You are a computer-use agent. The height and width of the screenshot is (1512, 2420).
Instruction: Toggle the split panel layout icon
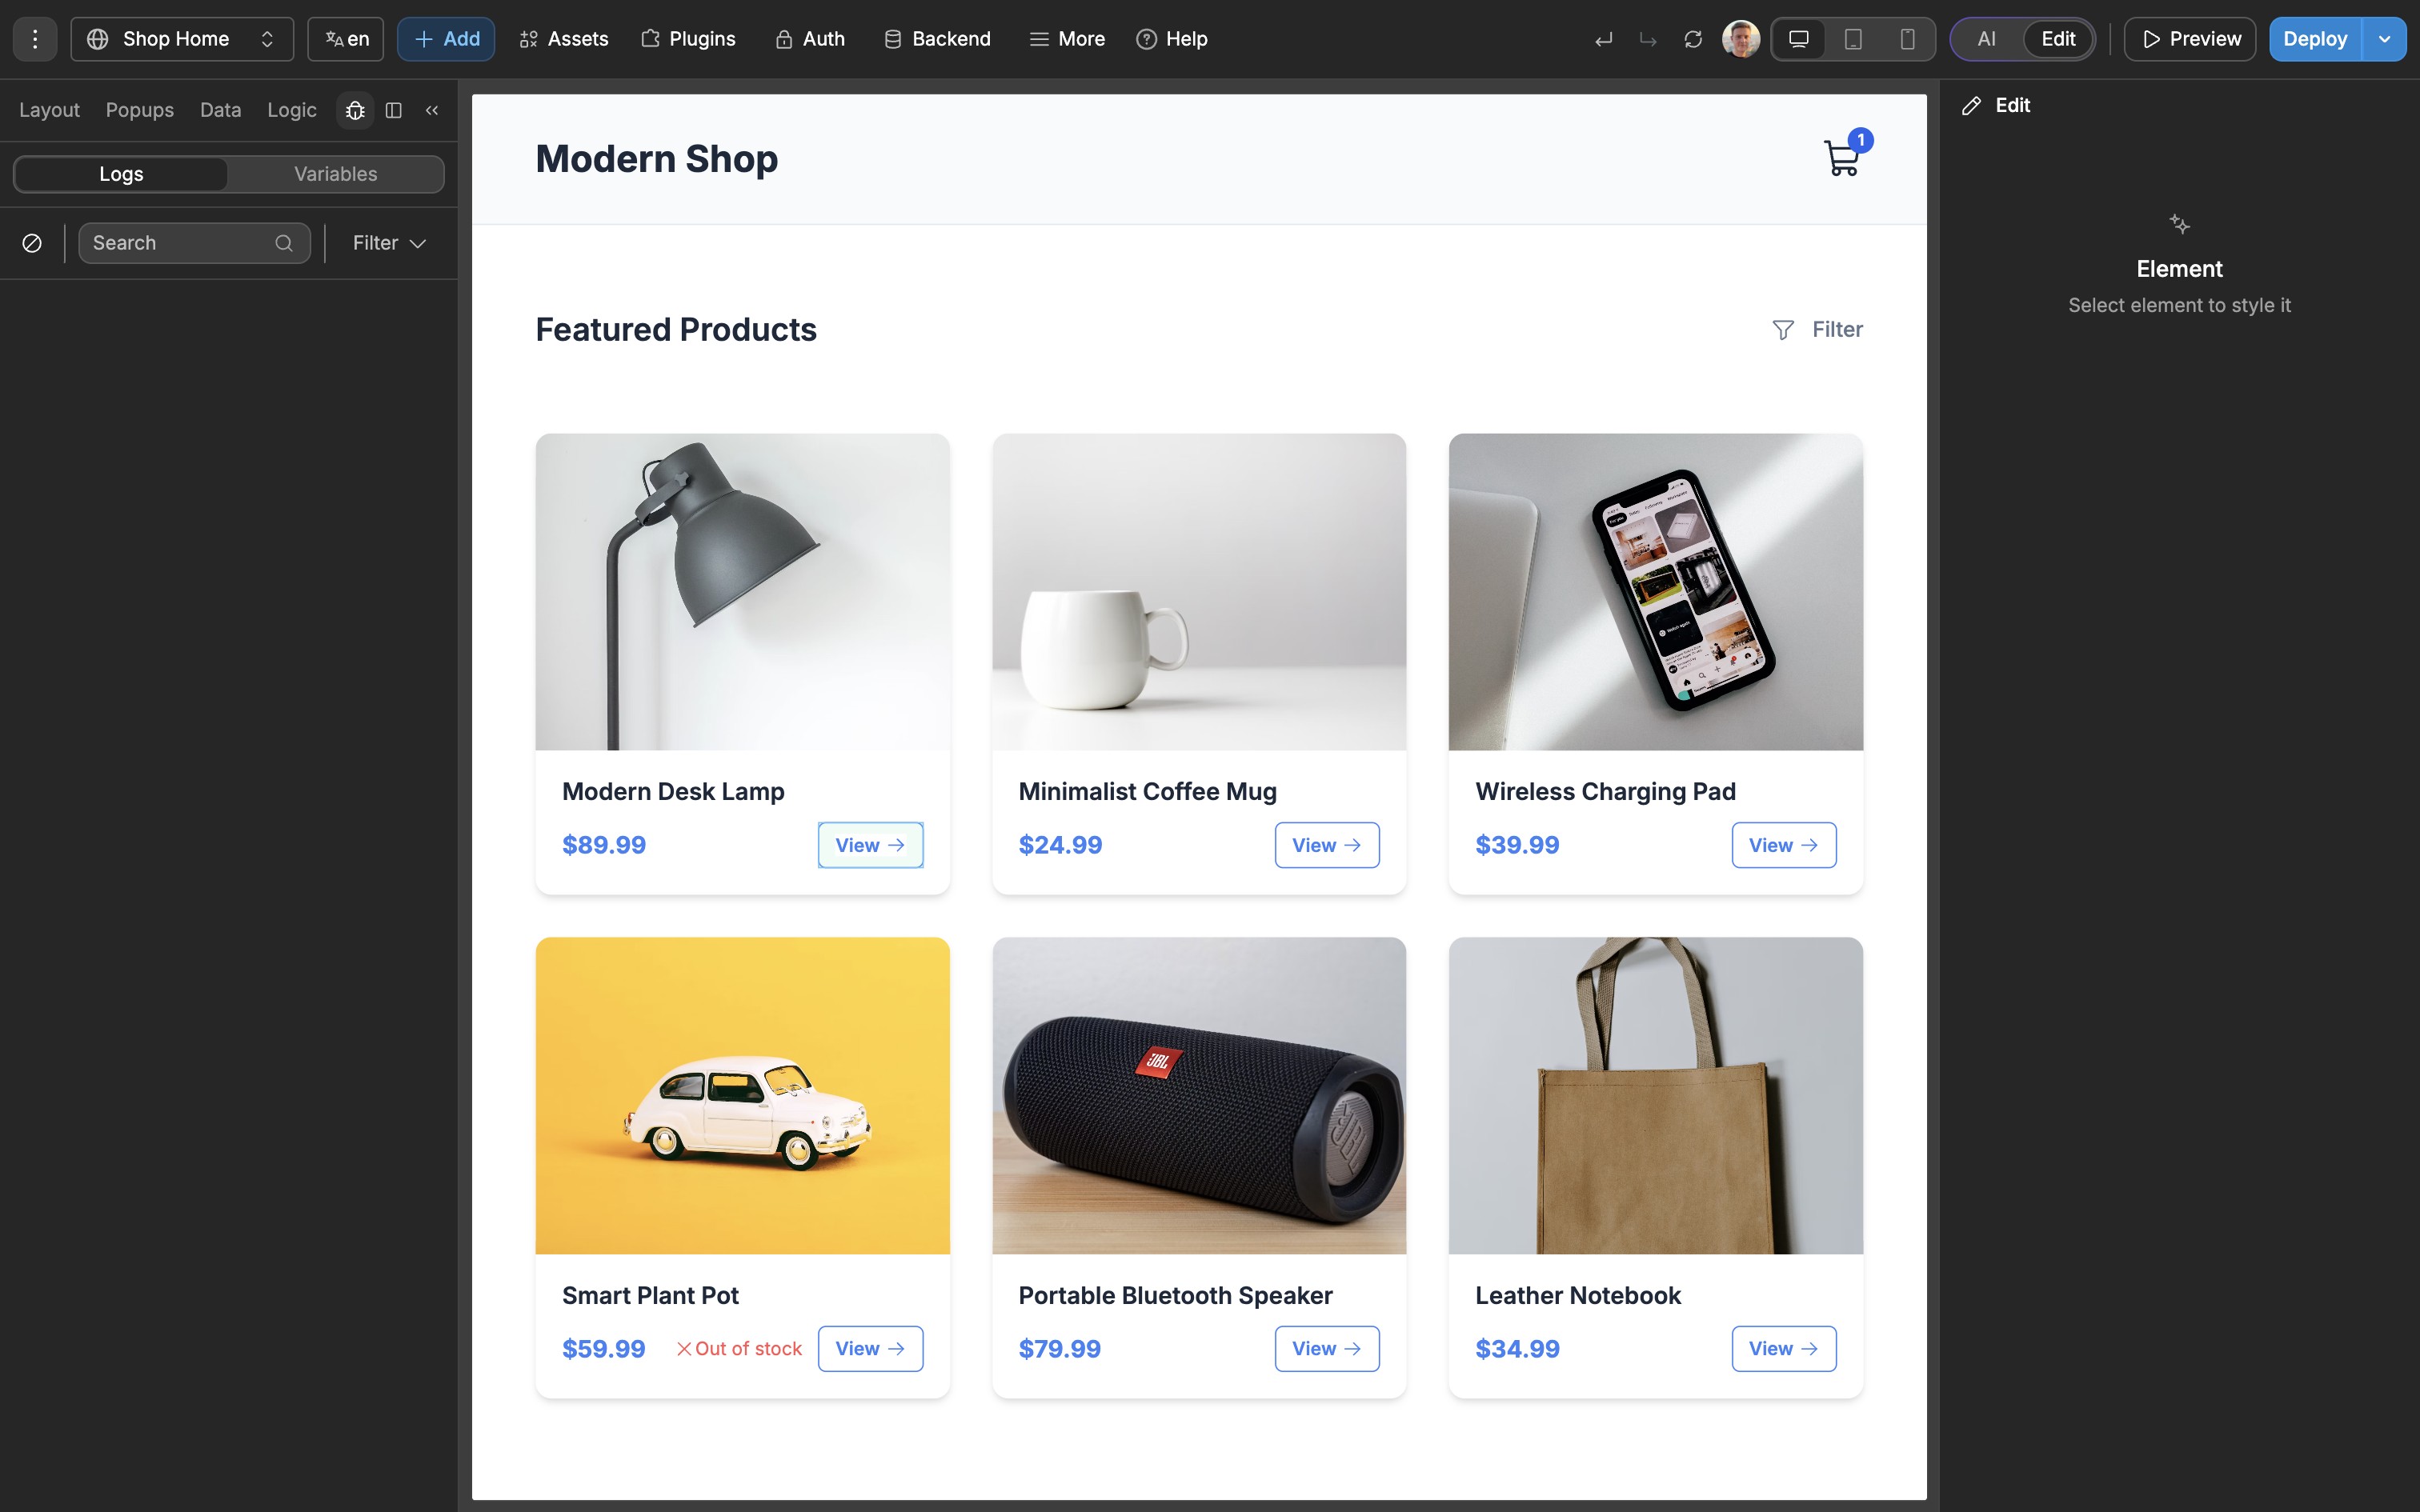(x=394, y=110)
